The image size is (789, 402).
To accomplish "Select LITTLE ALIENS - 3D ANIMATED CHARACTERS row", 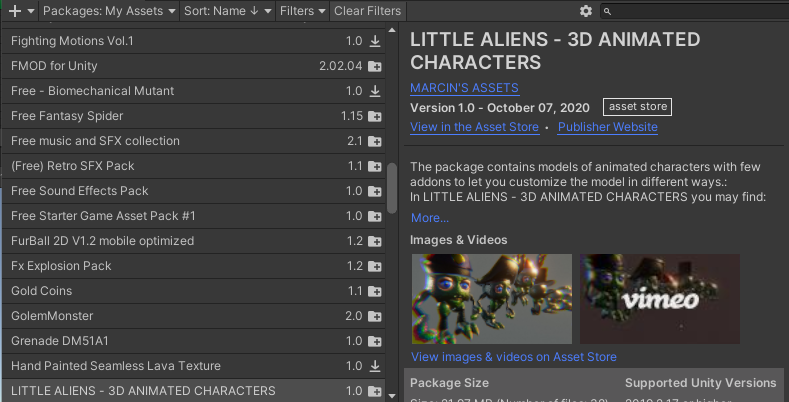I will point(194,391).
